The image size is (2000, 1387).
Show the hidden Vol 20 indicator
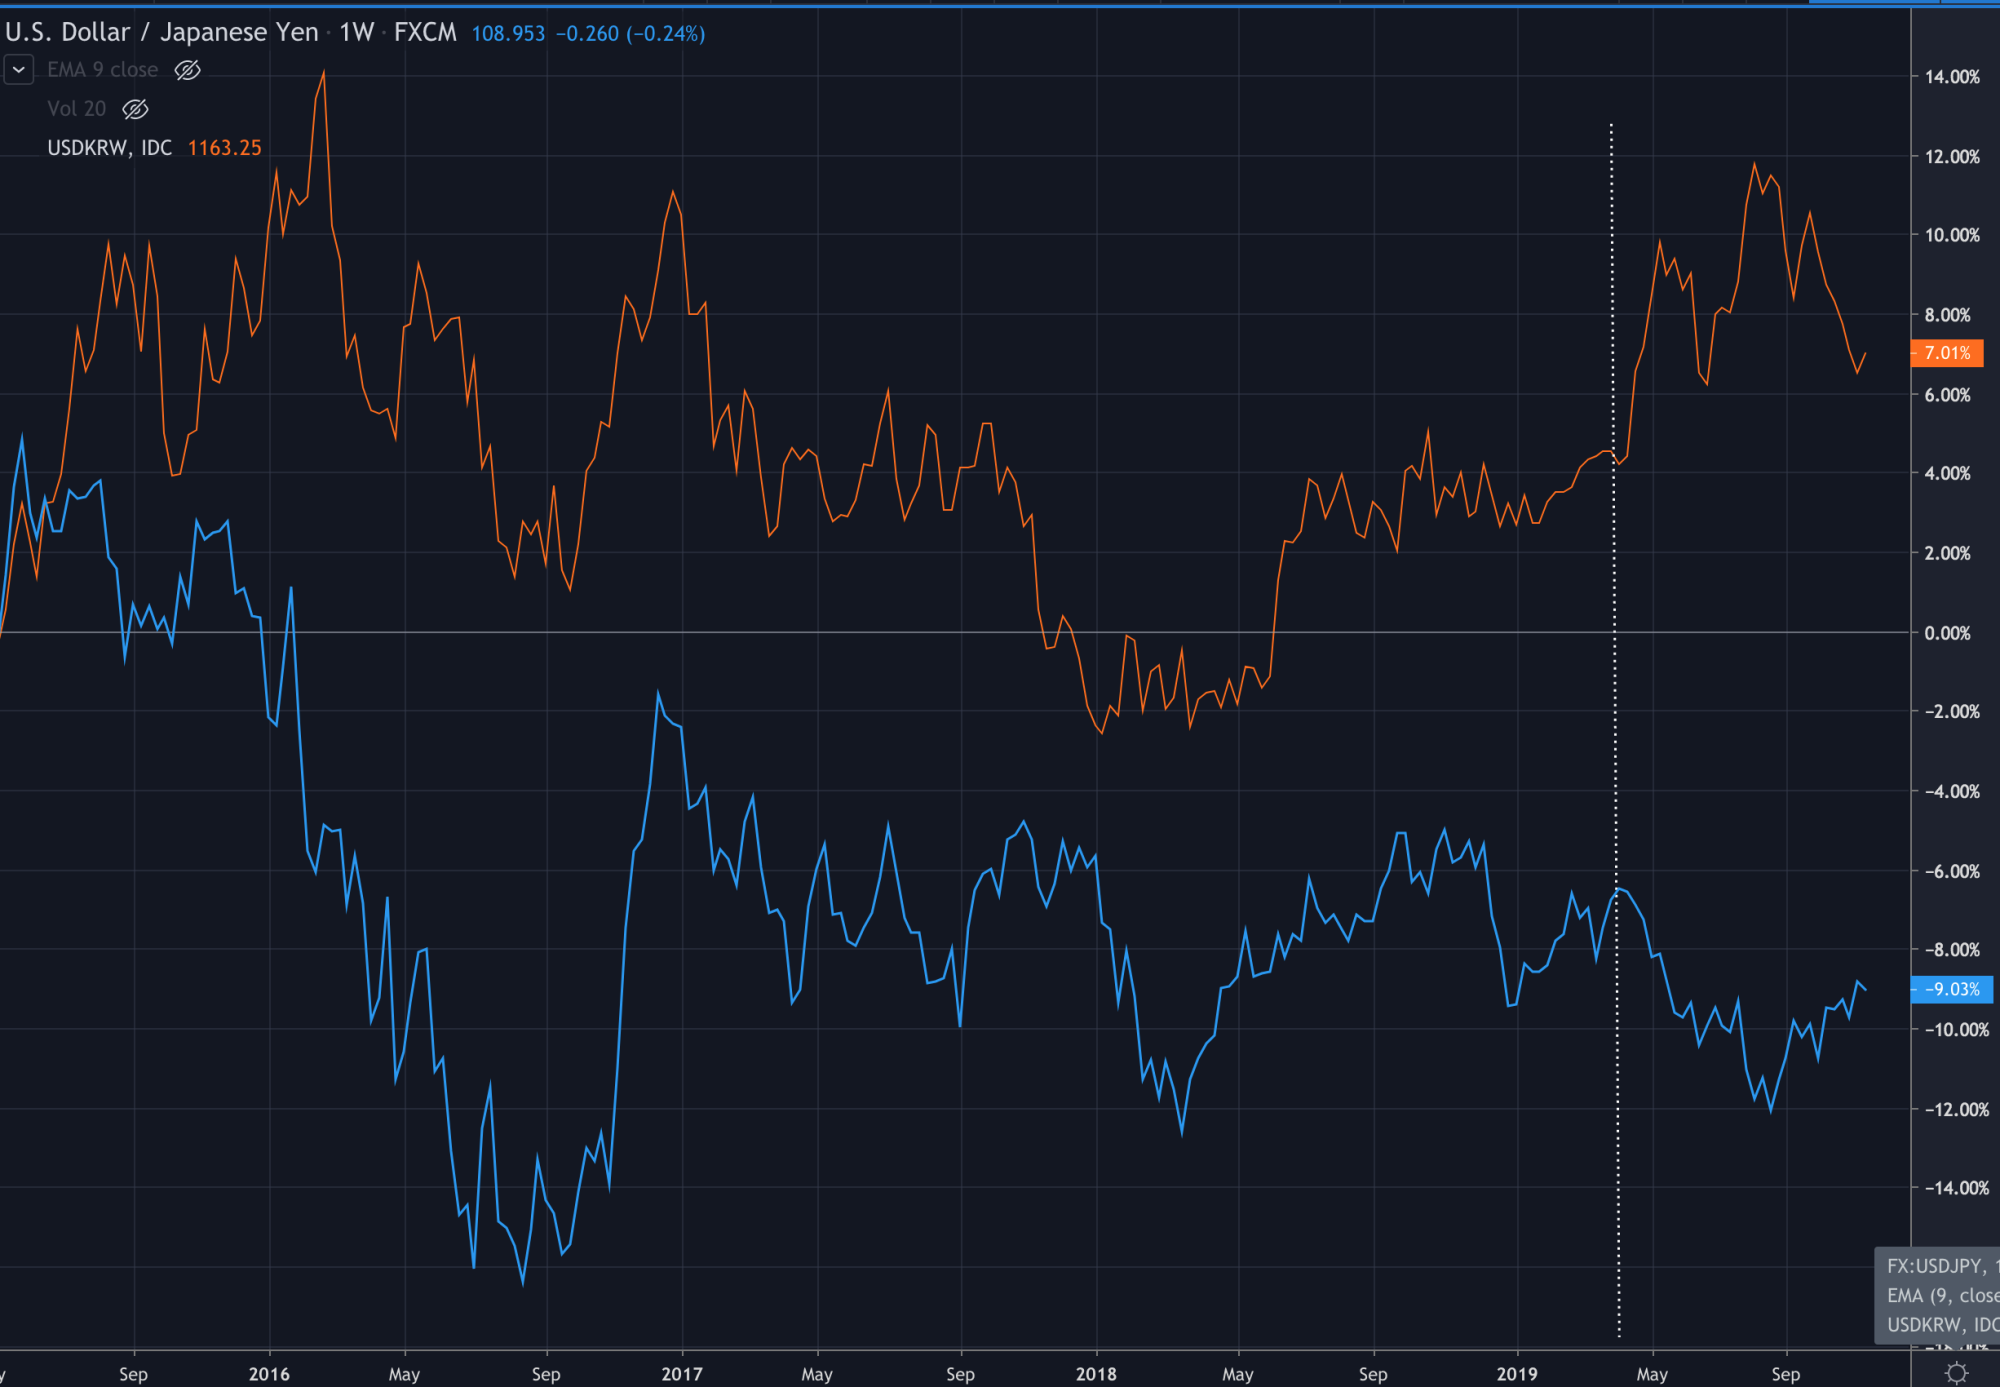(x=135, y=109)
